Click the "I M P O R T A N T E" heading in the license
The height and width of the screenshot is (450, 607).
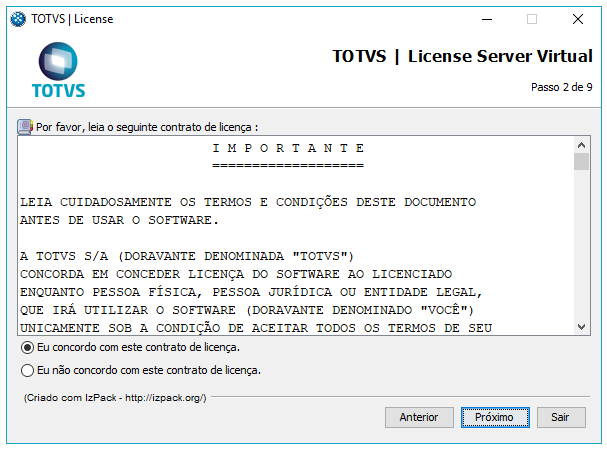tap(288, 148)
